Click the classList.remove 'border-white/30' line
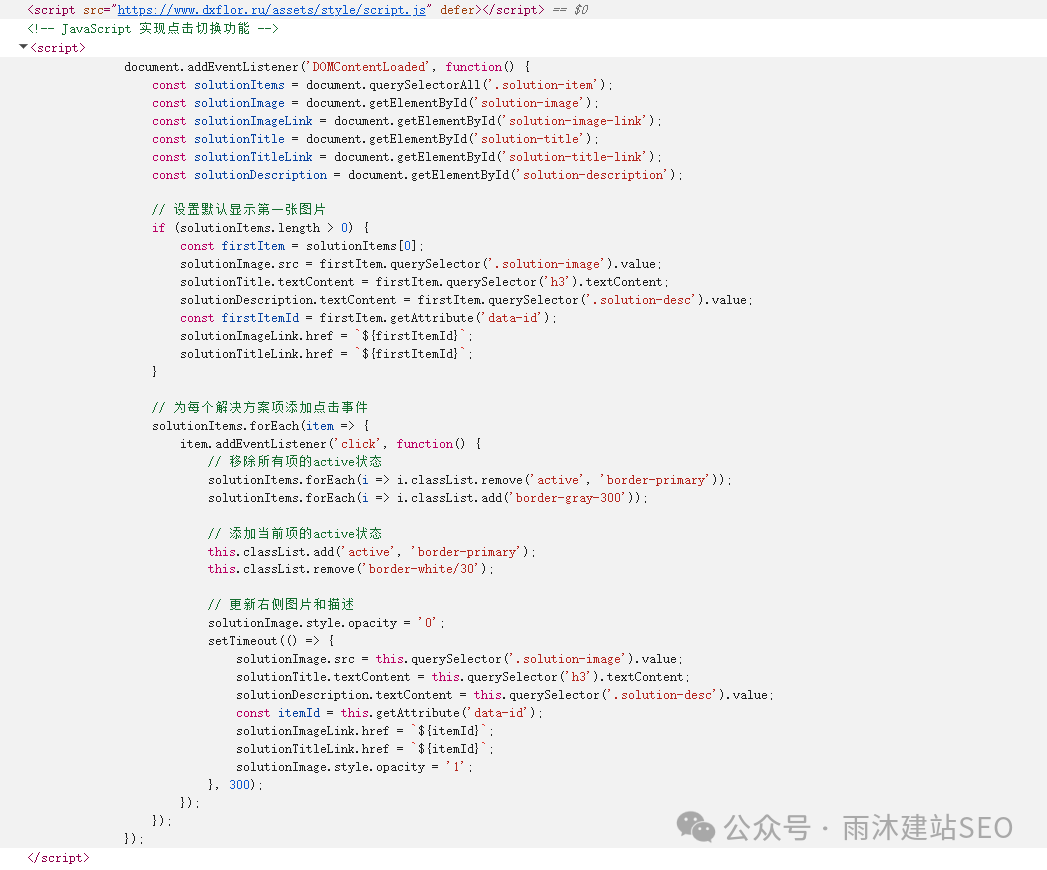 (x=351, y=569)
